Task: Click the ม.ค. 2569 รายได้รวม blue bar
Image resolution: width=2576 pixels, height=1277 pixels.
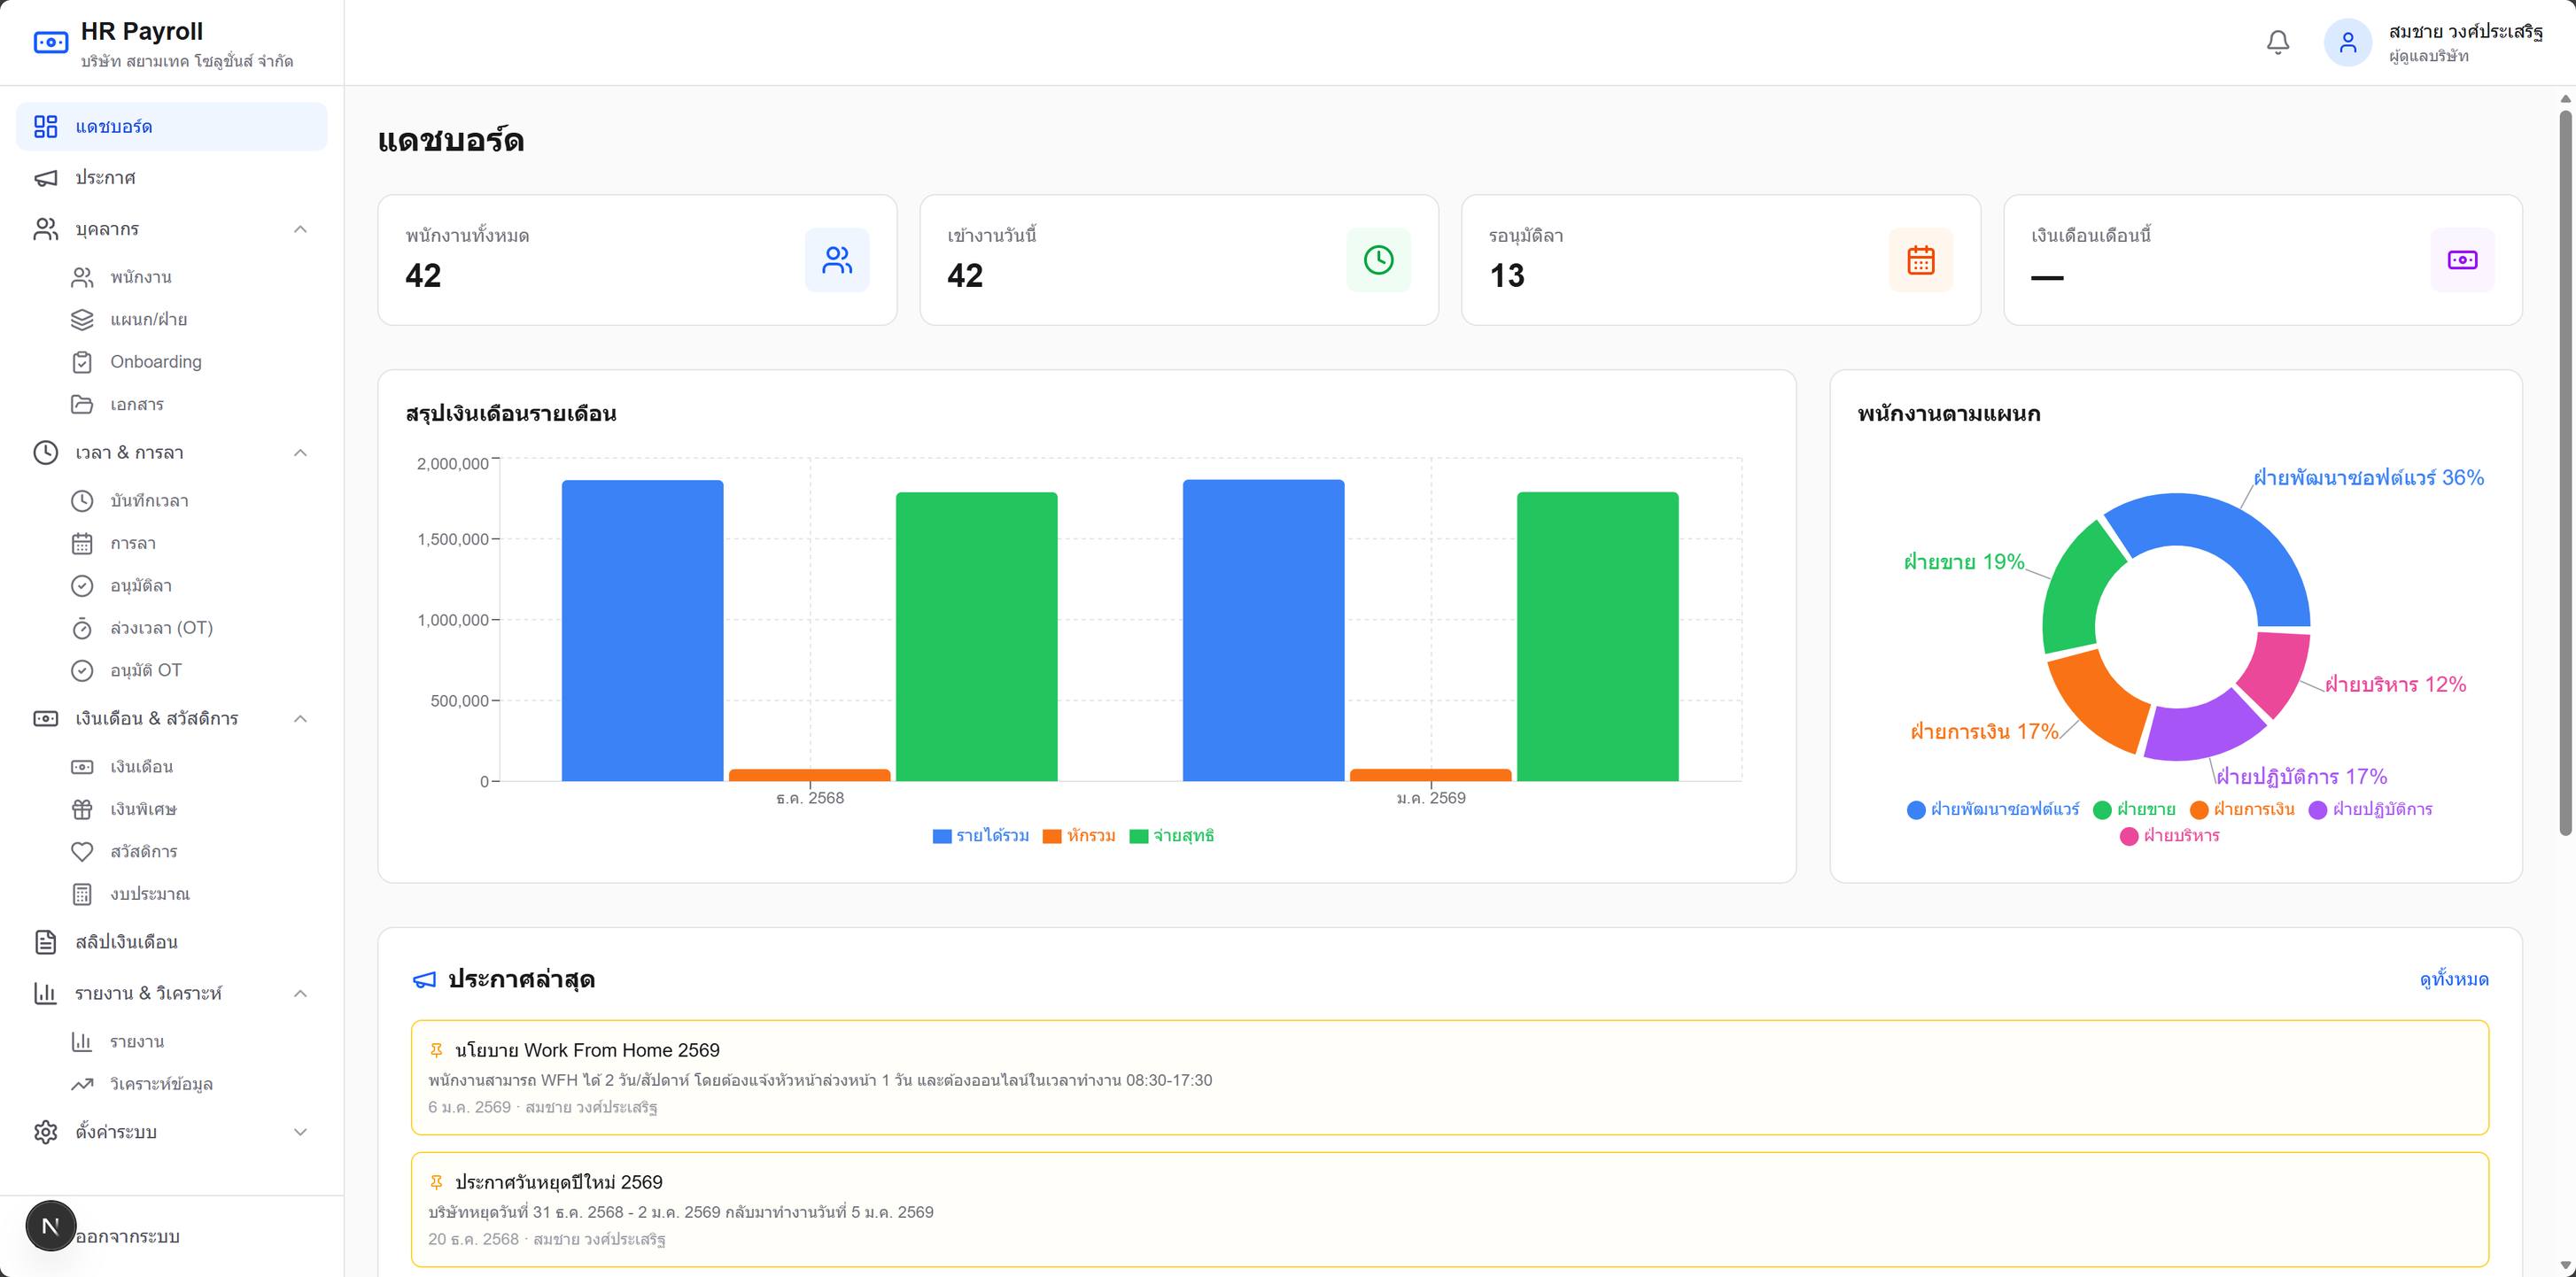Action: point(1264,631)
